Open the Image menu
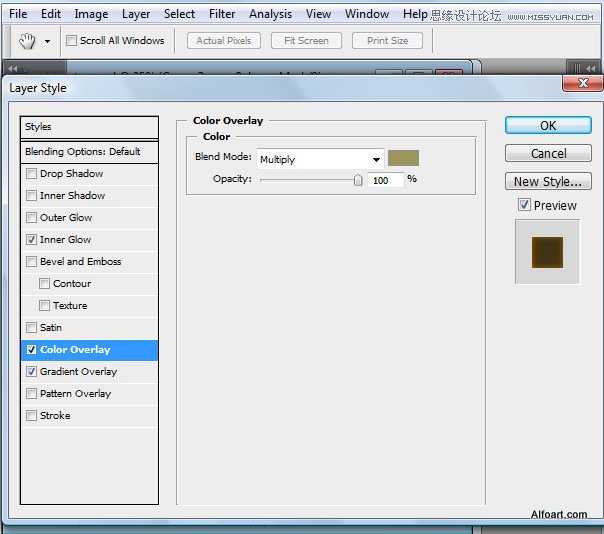 (x=91, y=14)
